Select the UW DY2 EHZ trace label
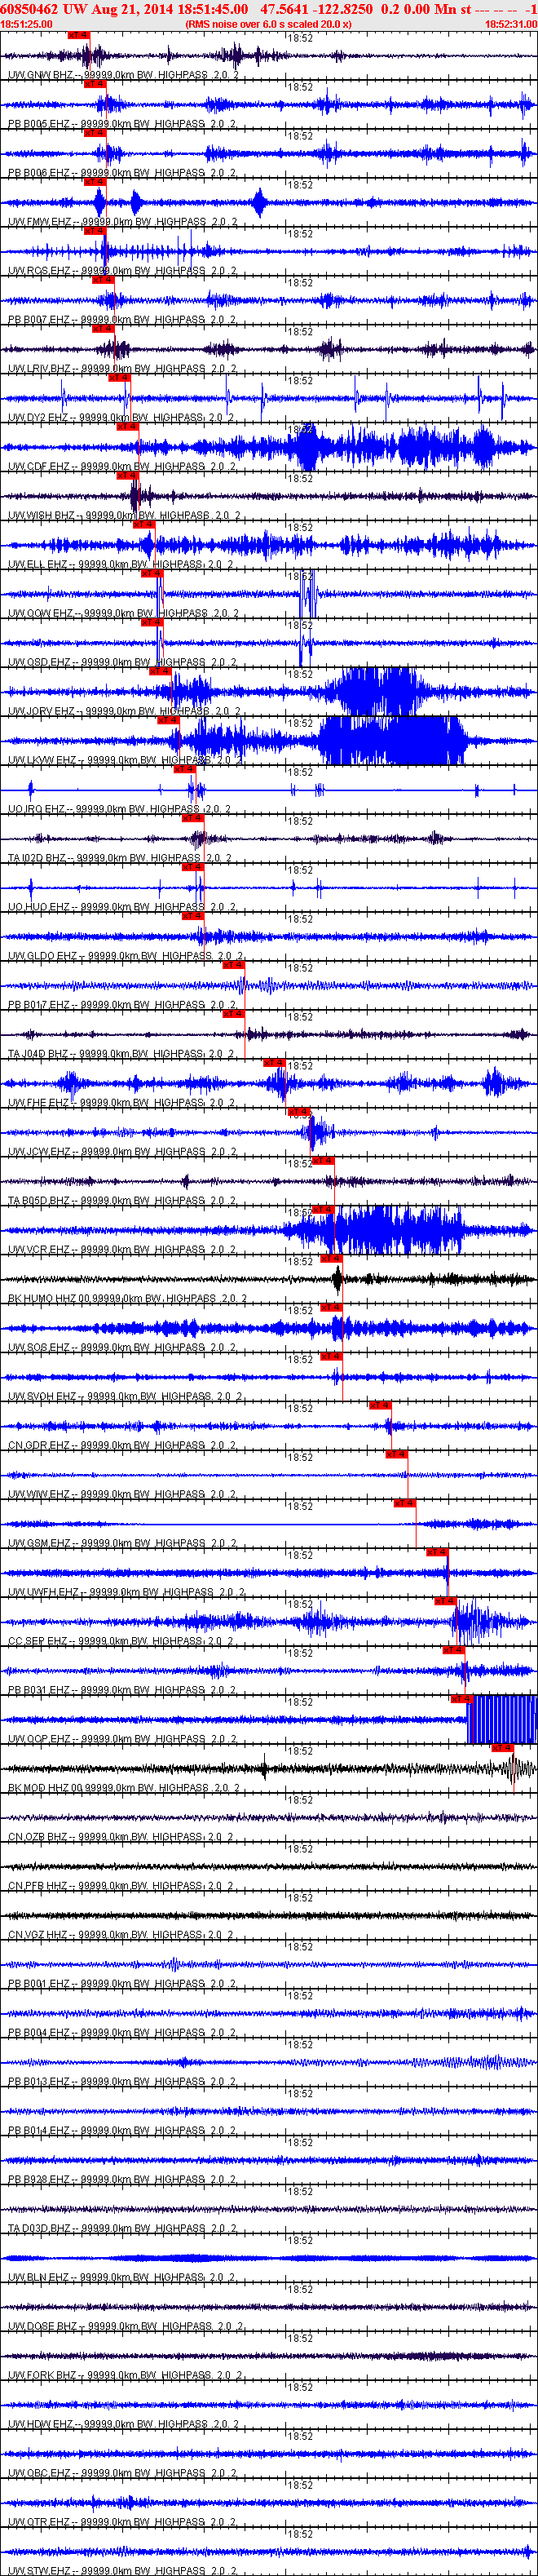The width and height of the screenshot is (538, 2576). 123,418
